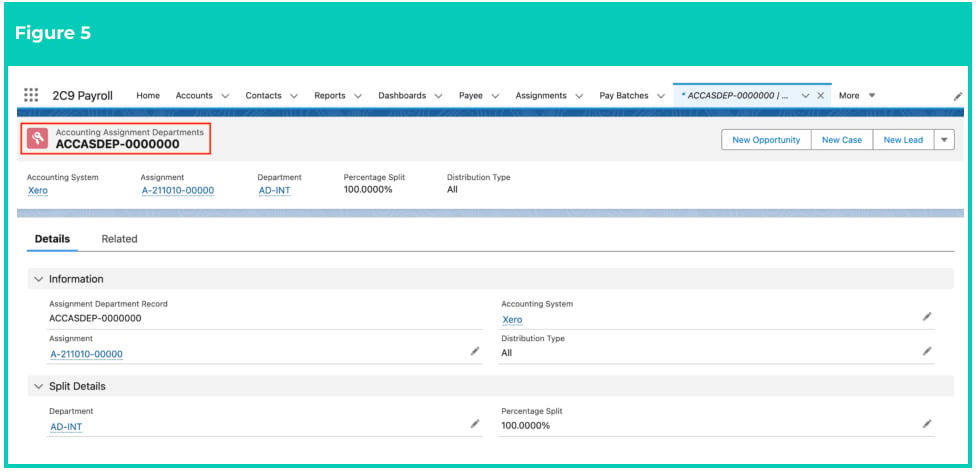This screenshot has height=472, width=976.
Task: Click the Distribution Type value All in highlights
Action: point(453,189)
